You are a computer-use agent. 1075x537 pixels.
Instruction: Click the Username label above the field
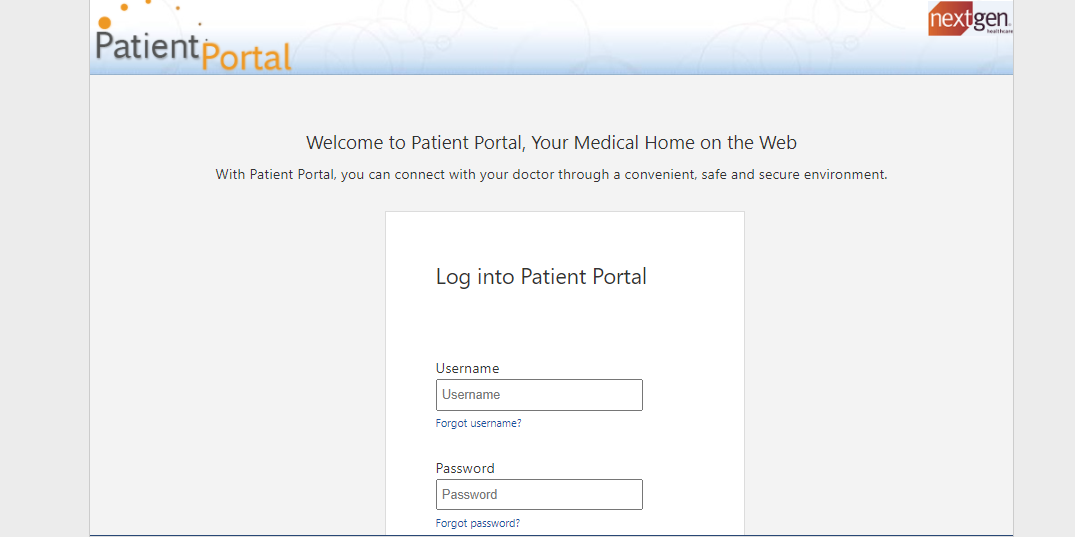pyautogui.click(x=468, y=368)
